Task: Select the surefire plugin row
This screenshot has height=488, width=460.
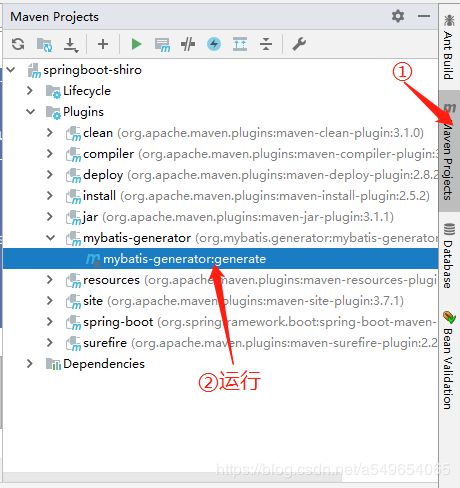Action: [221, 343]
